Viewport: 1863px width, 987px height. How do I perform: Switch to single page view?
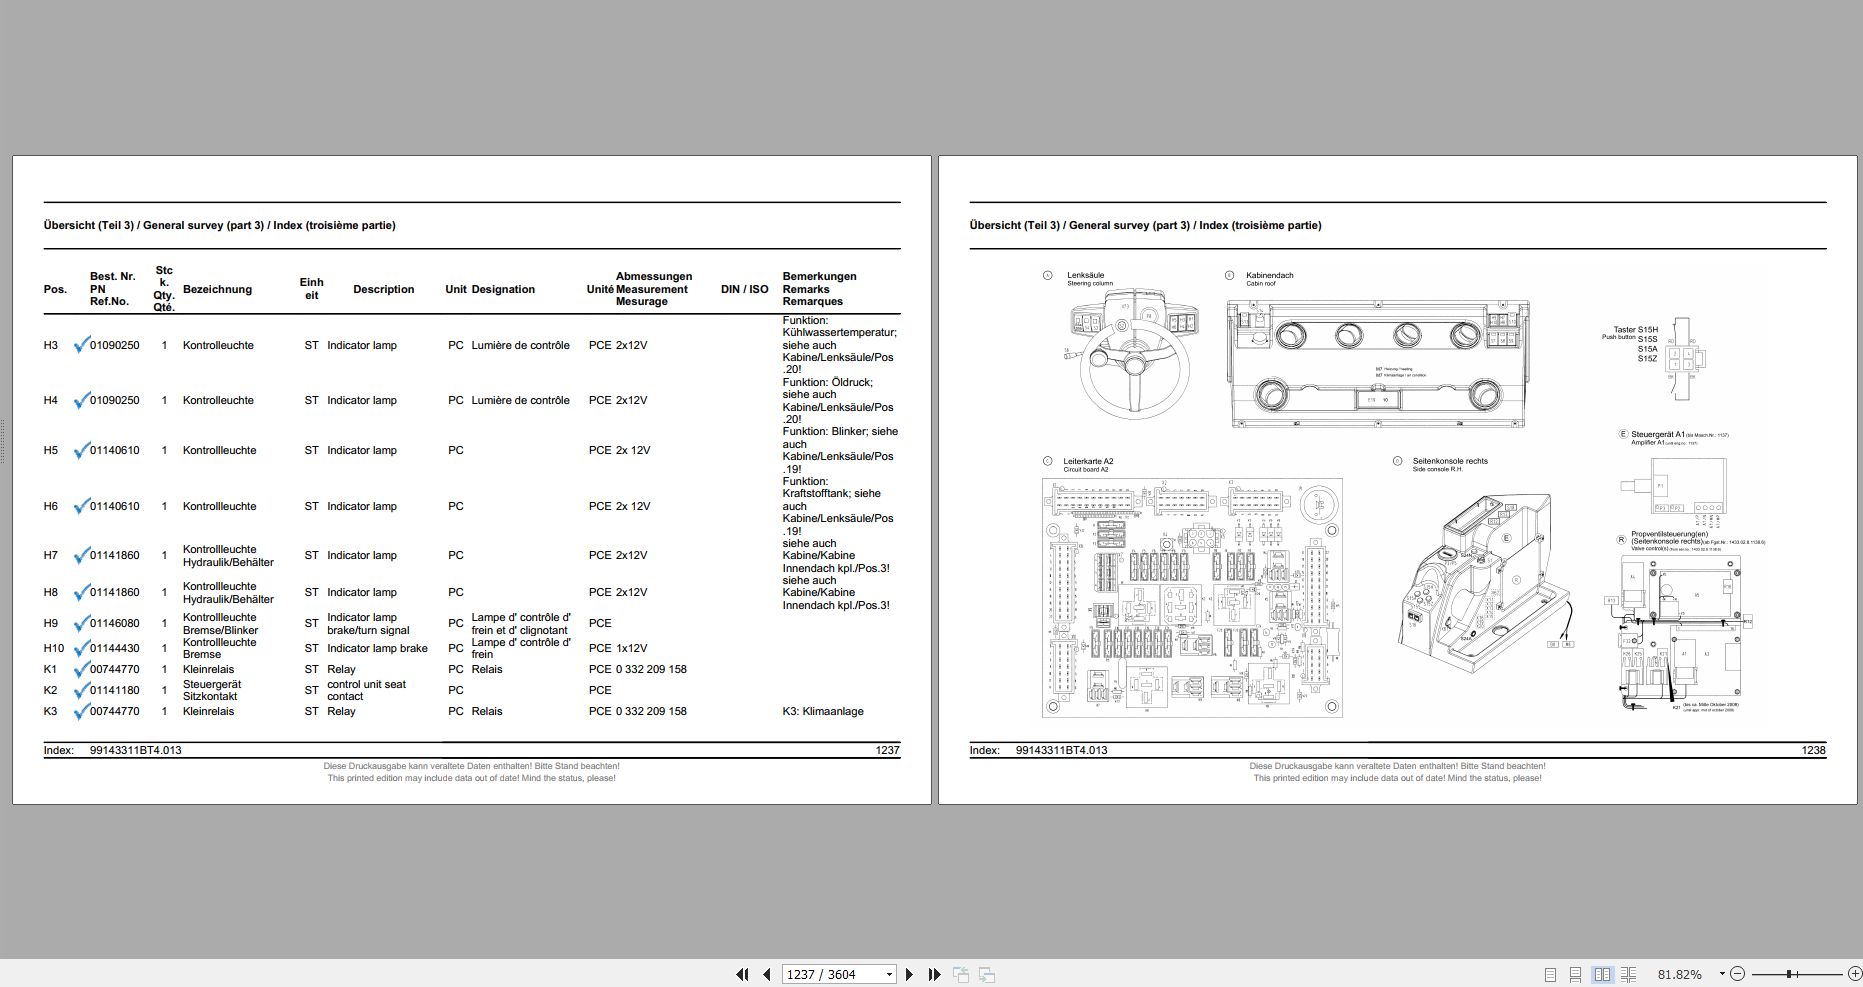point(1550,974)
